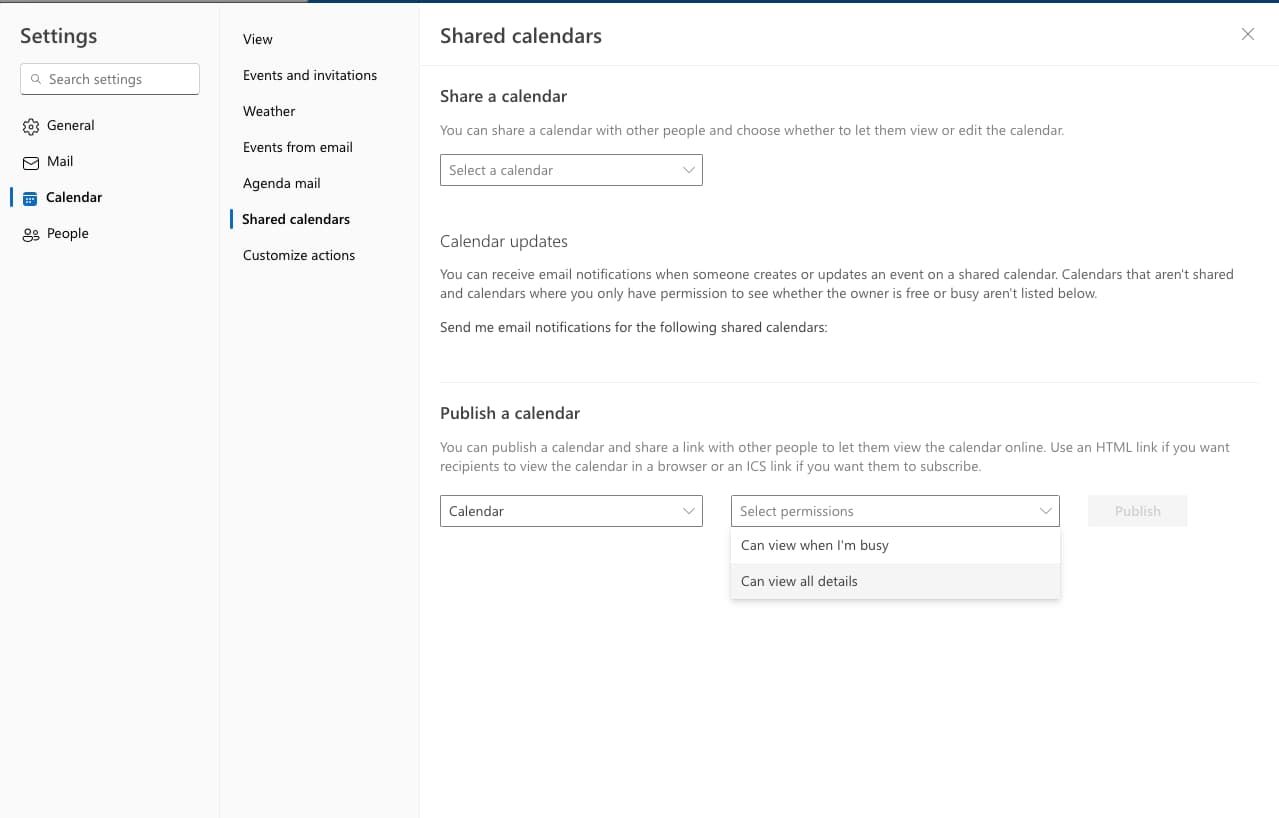Click the People settings icon
The width and height of the screenshot is (1279, 818).
[31, 233]
